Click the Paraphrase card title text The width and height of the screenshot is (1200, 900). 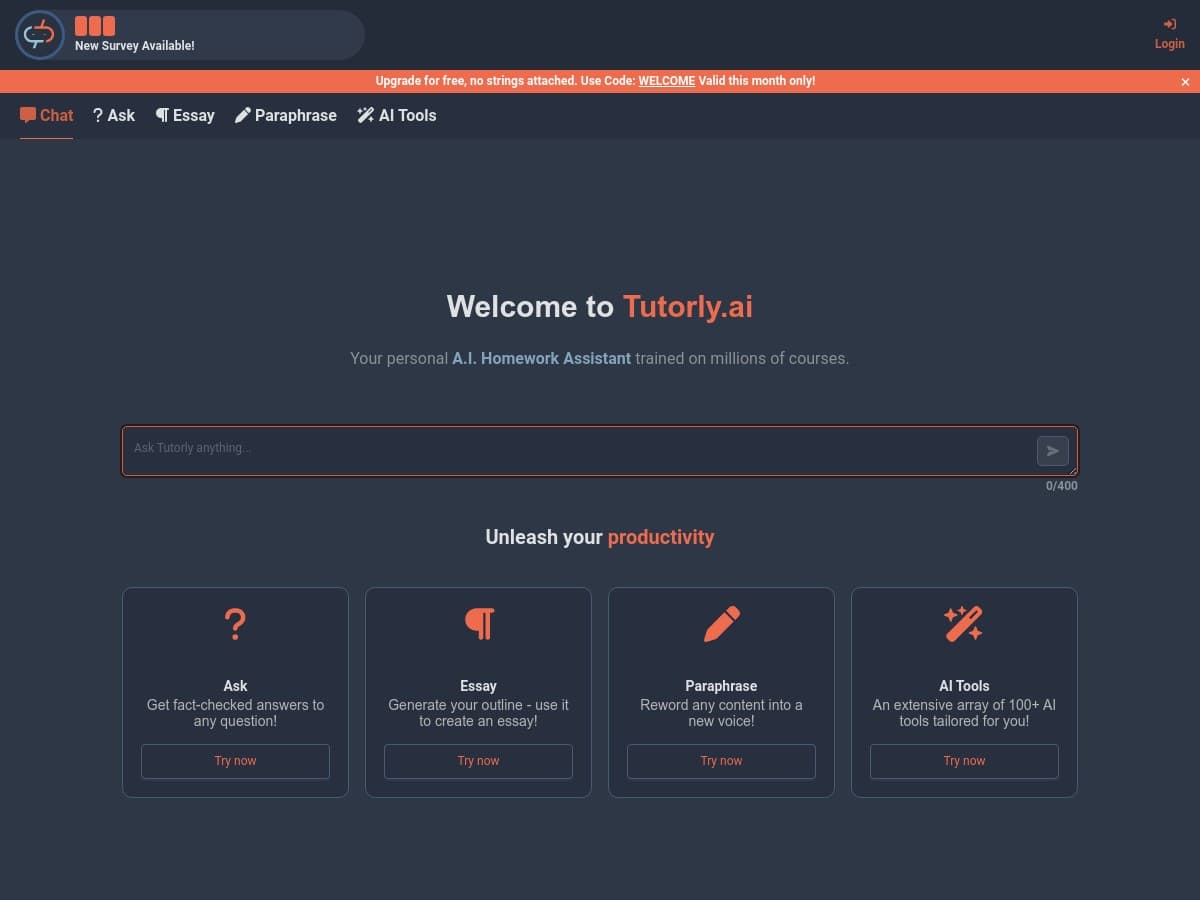point(721,686)
